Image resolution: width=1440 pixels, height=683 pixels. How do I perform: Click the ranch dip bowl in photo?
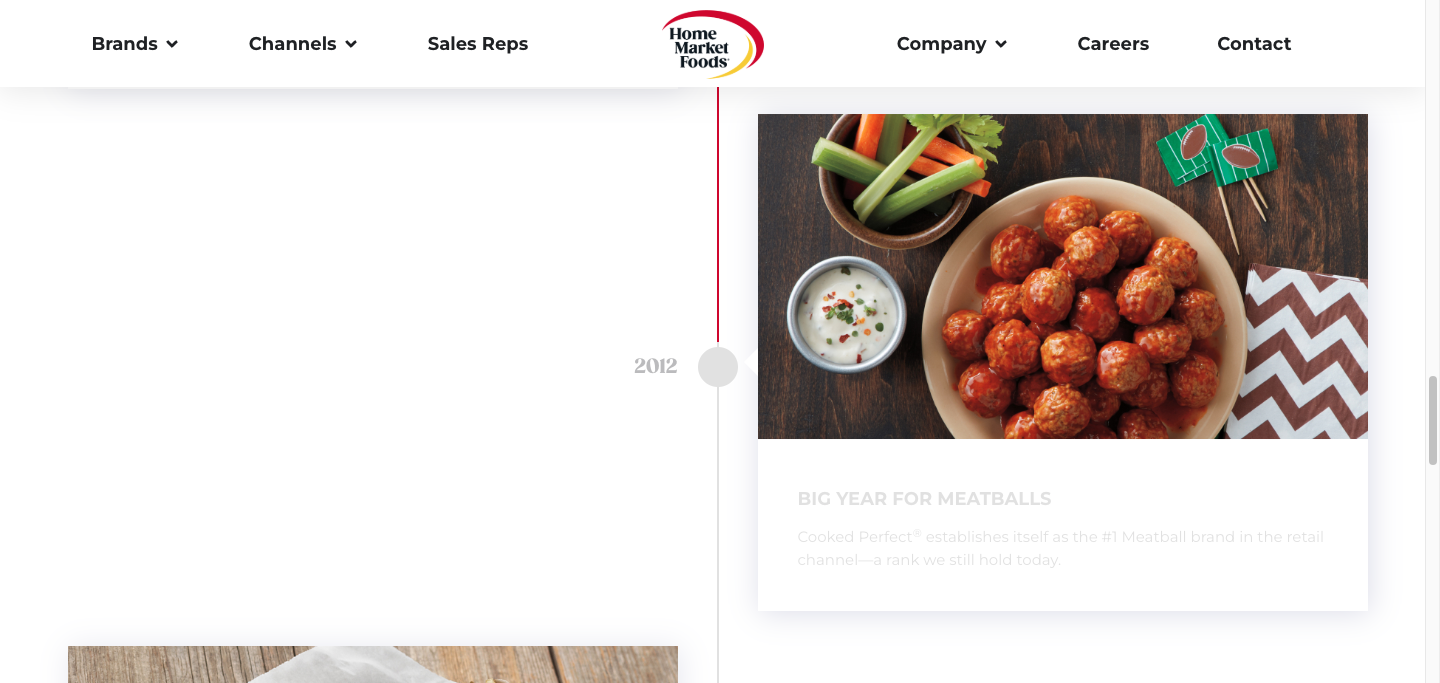(846, 314)
